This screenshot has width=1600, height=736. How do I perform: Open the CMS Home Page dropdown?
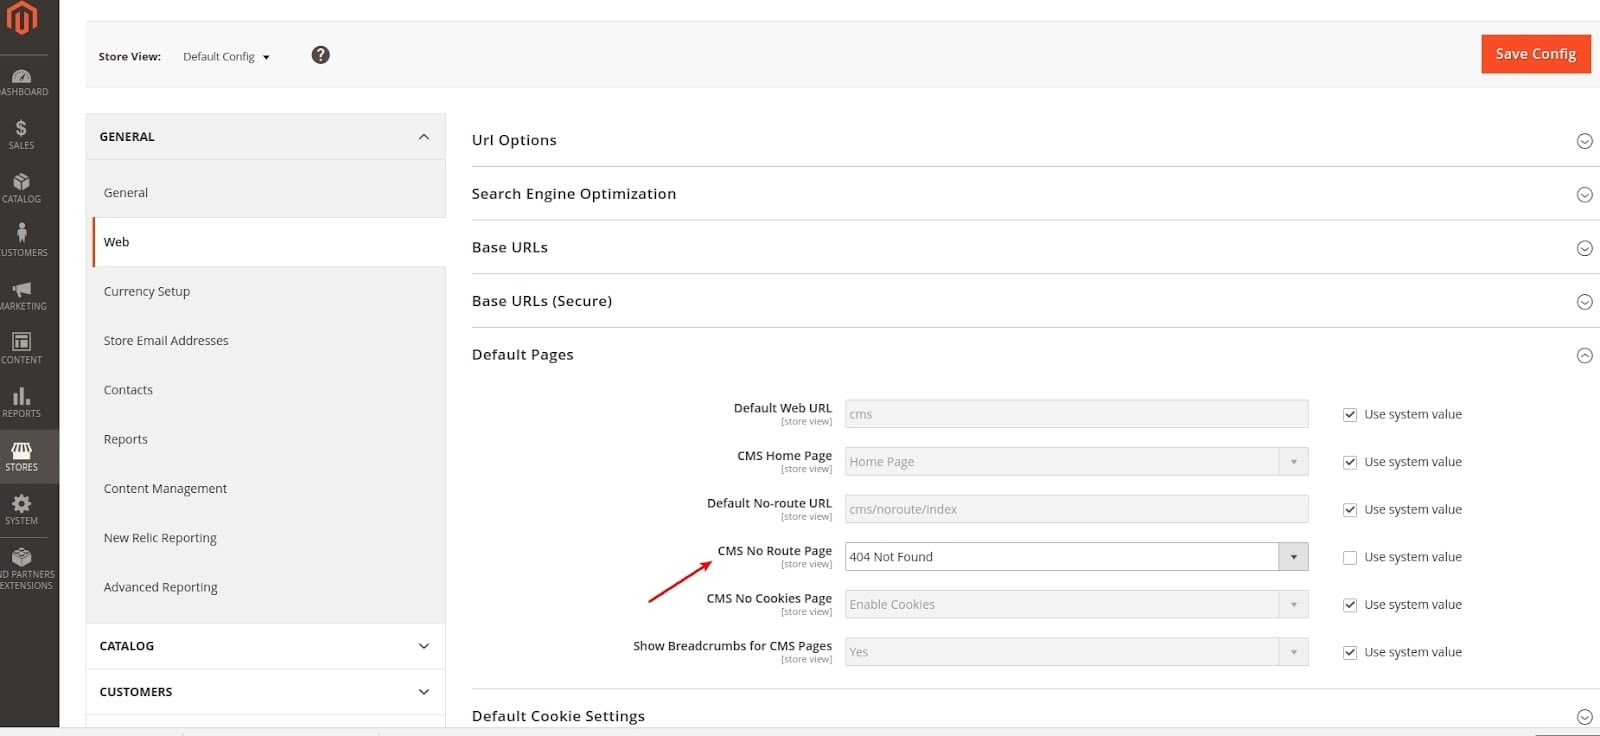[x=1076, y=462]
